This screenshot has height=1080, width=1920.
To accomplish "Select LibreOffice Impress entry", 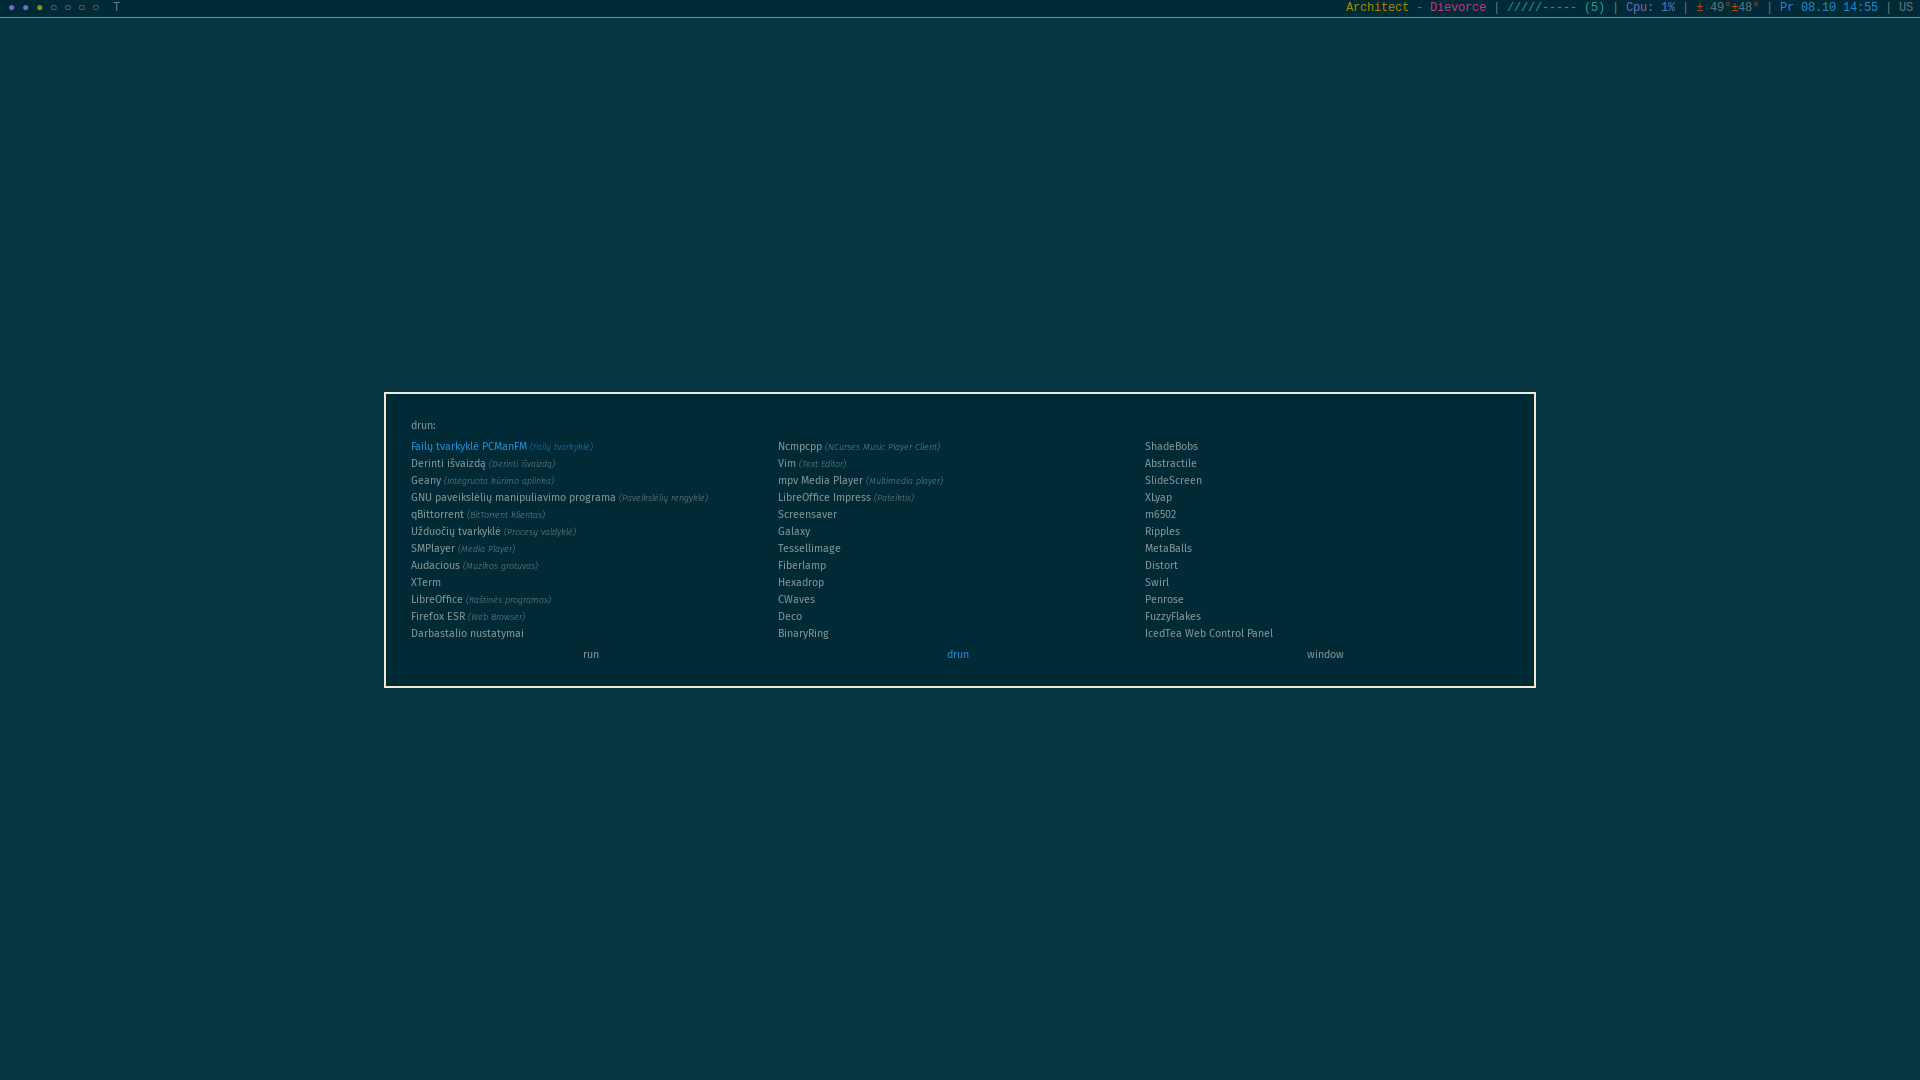I will click(x=824, y=498).
